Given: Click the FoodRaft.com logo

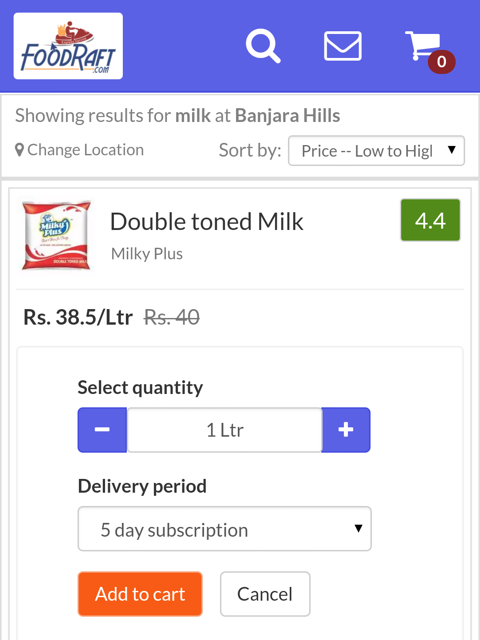Looking at the screenshot, I should coord(68,46).
